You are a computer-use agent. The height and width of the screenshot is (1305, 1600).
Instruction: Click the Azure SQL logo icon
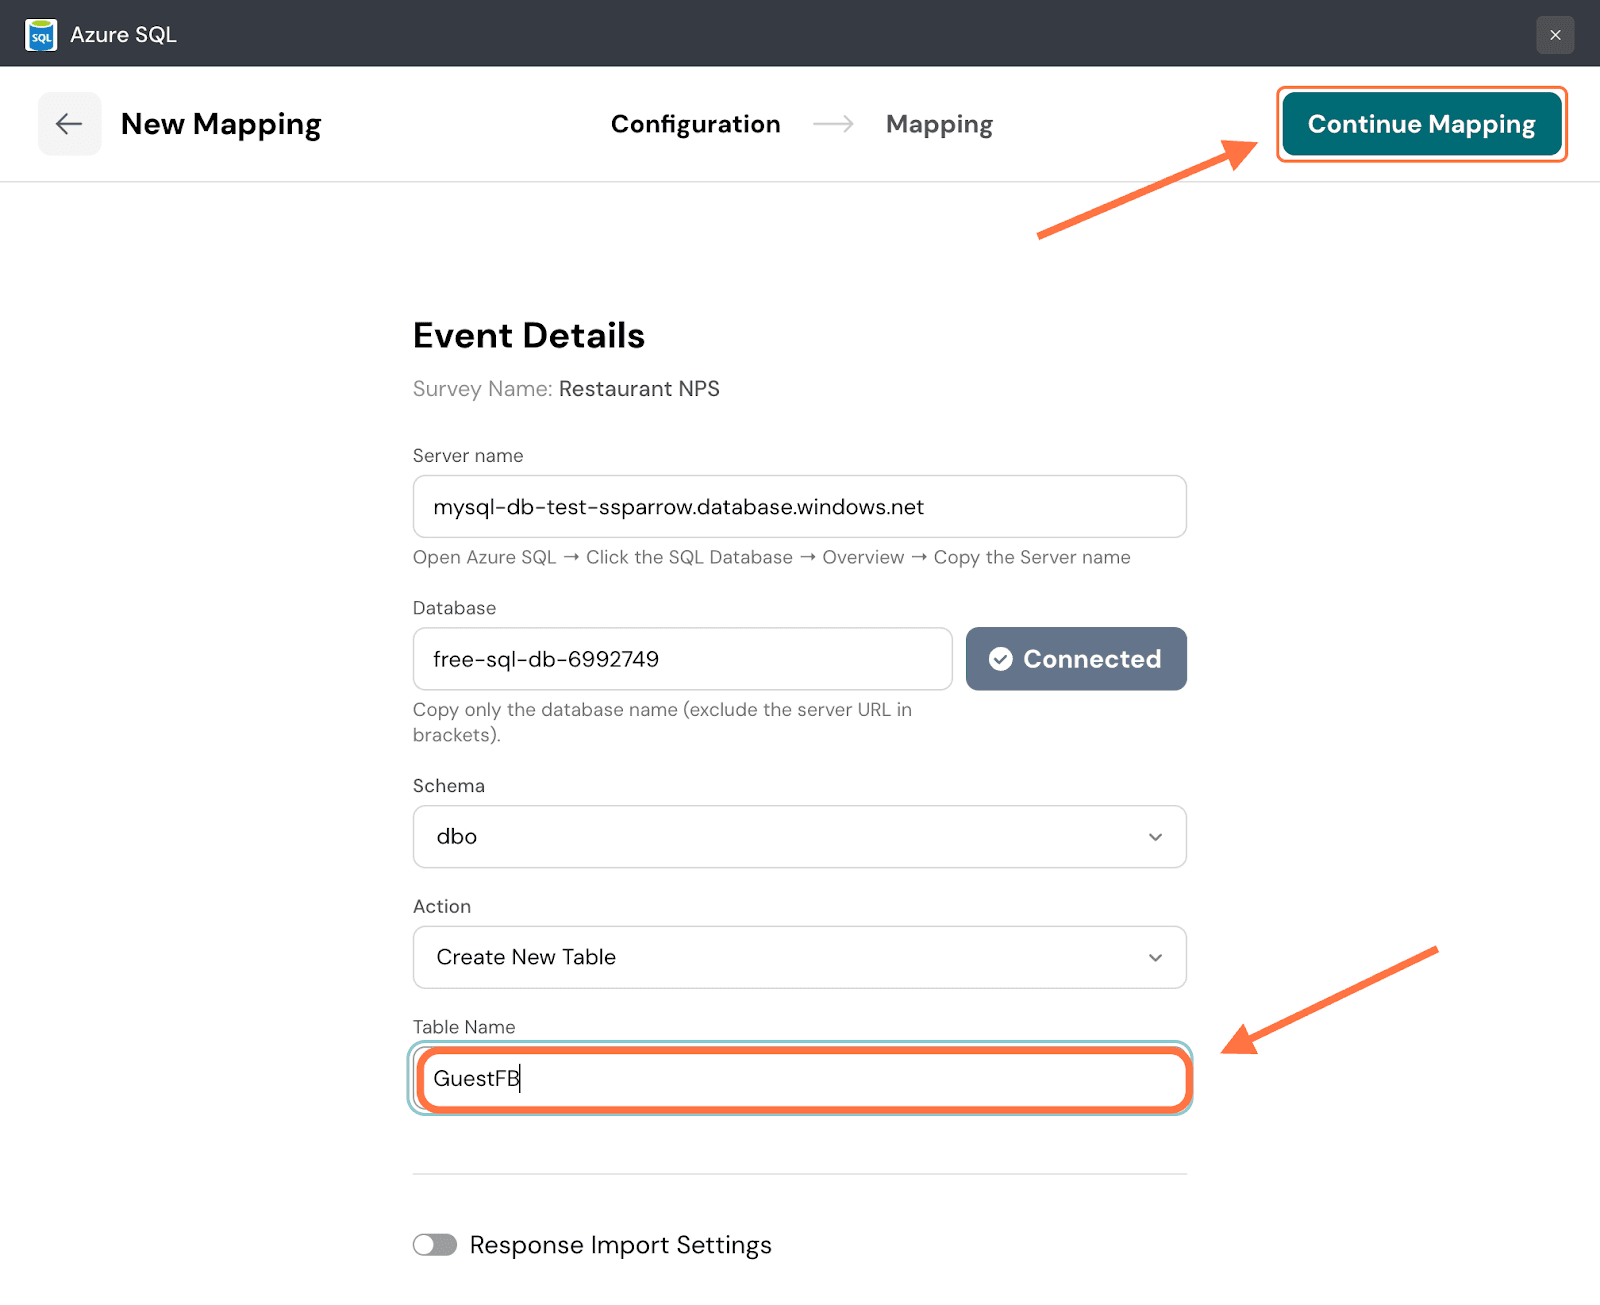coord(41,35)
